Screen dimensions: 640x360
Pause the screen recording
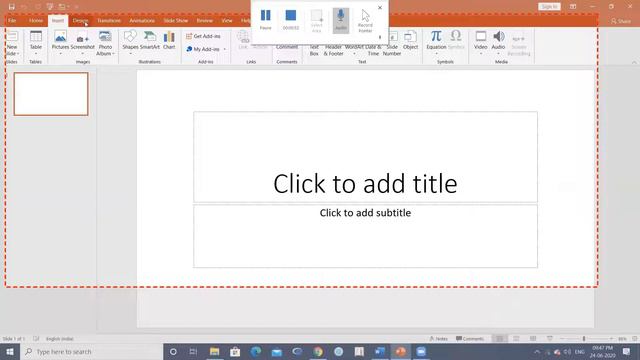pos(266,20)
